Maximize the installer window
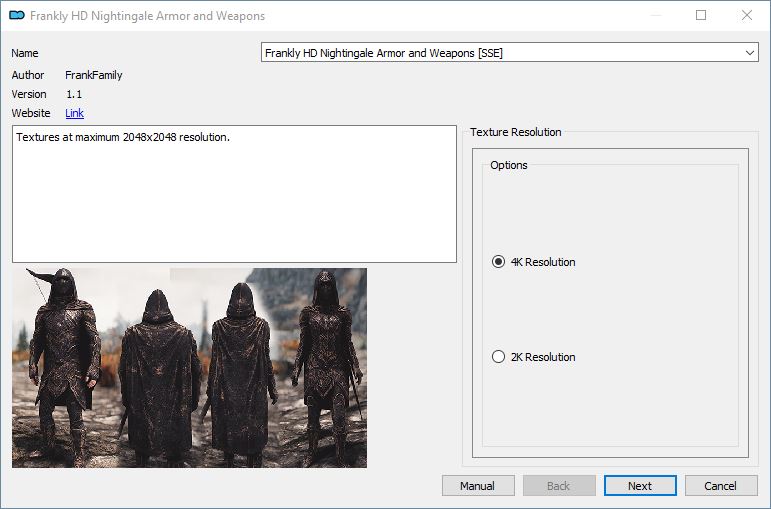Screen dimensions: 771x509 (701, 15)
